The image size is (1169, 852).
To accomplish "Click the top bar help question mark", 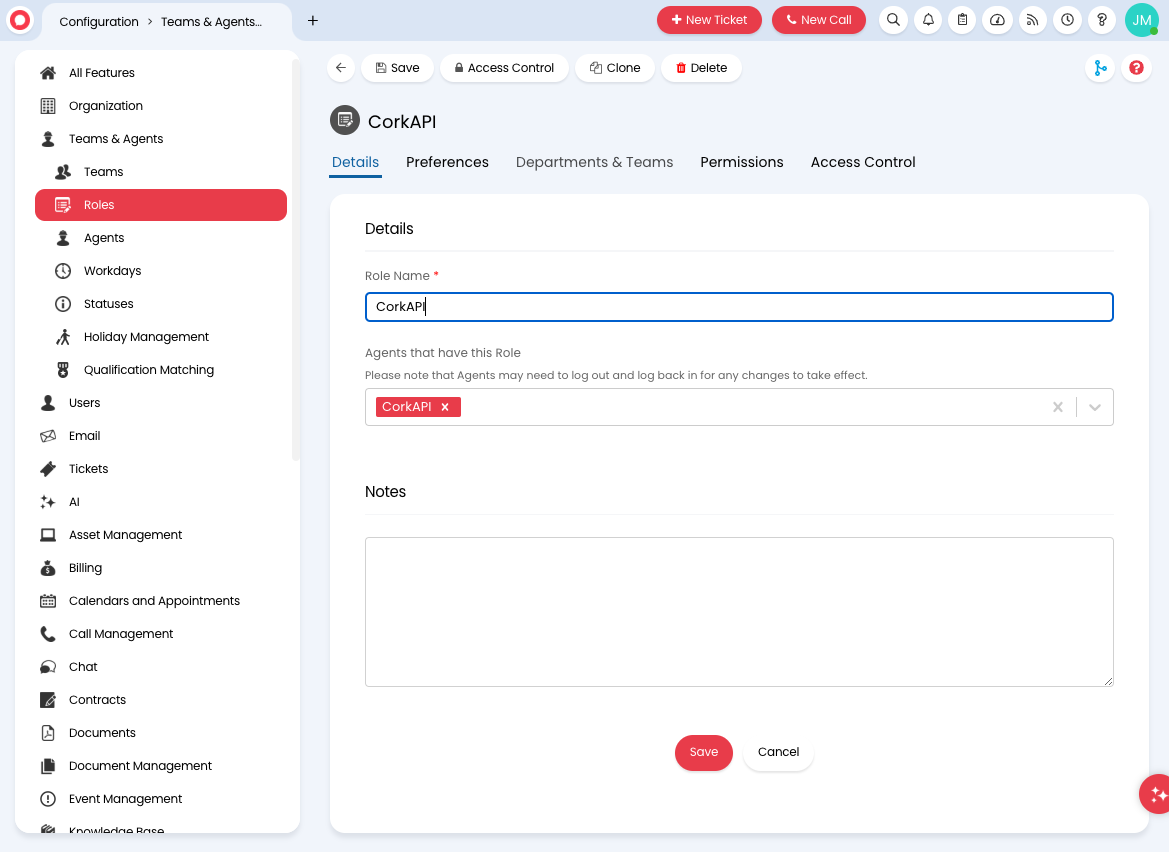I will coord(1102,20).
